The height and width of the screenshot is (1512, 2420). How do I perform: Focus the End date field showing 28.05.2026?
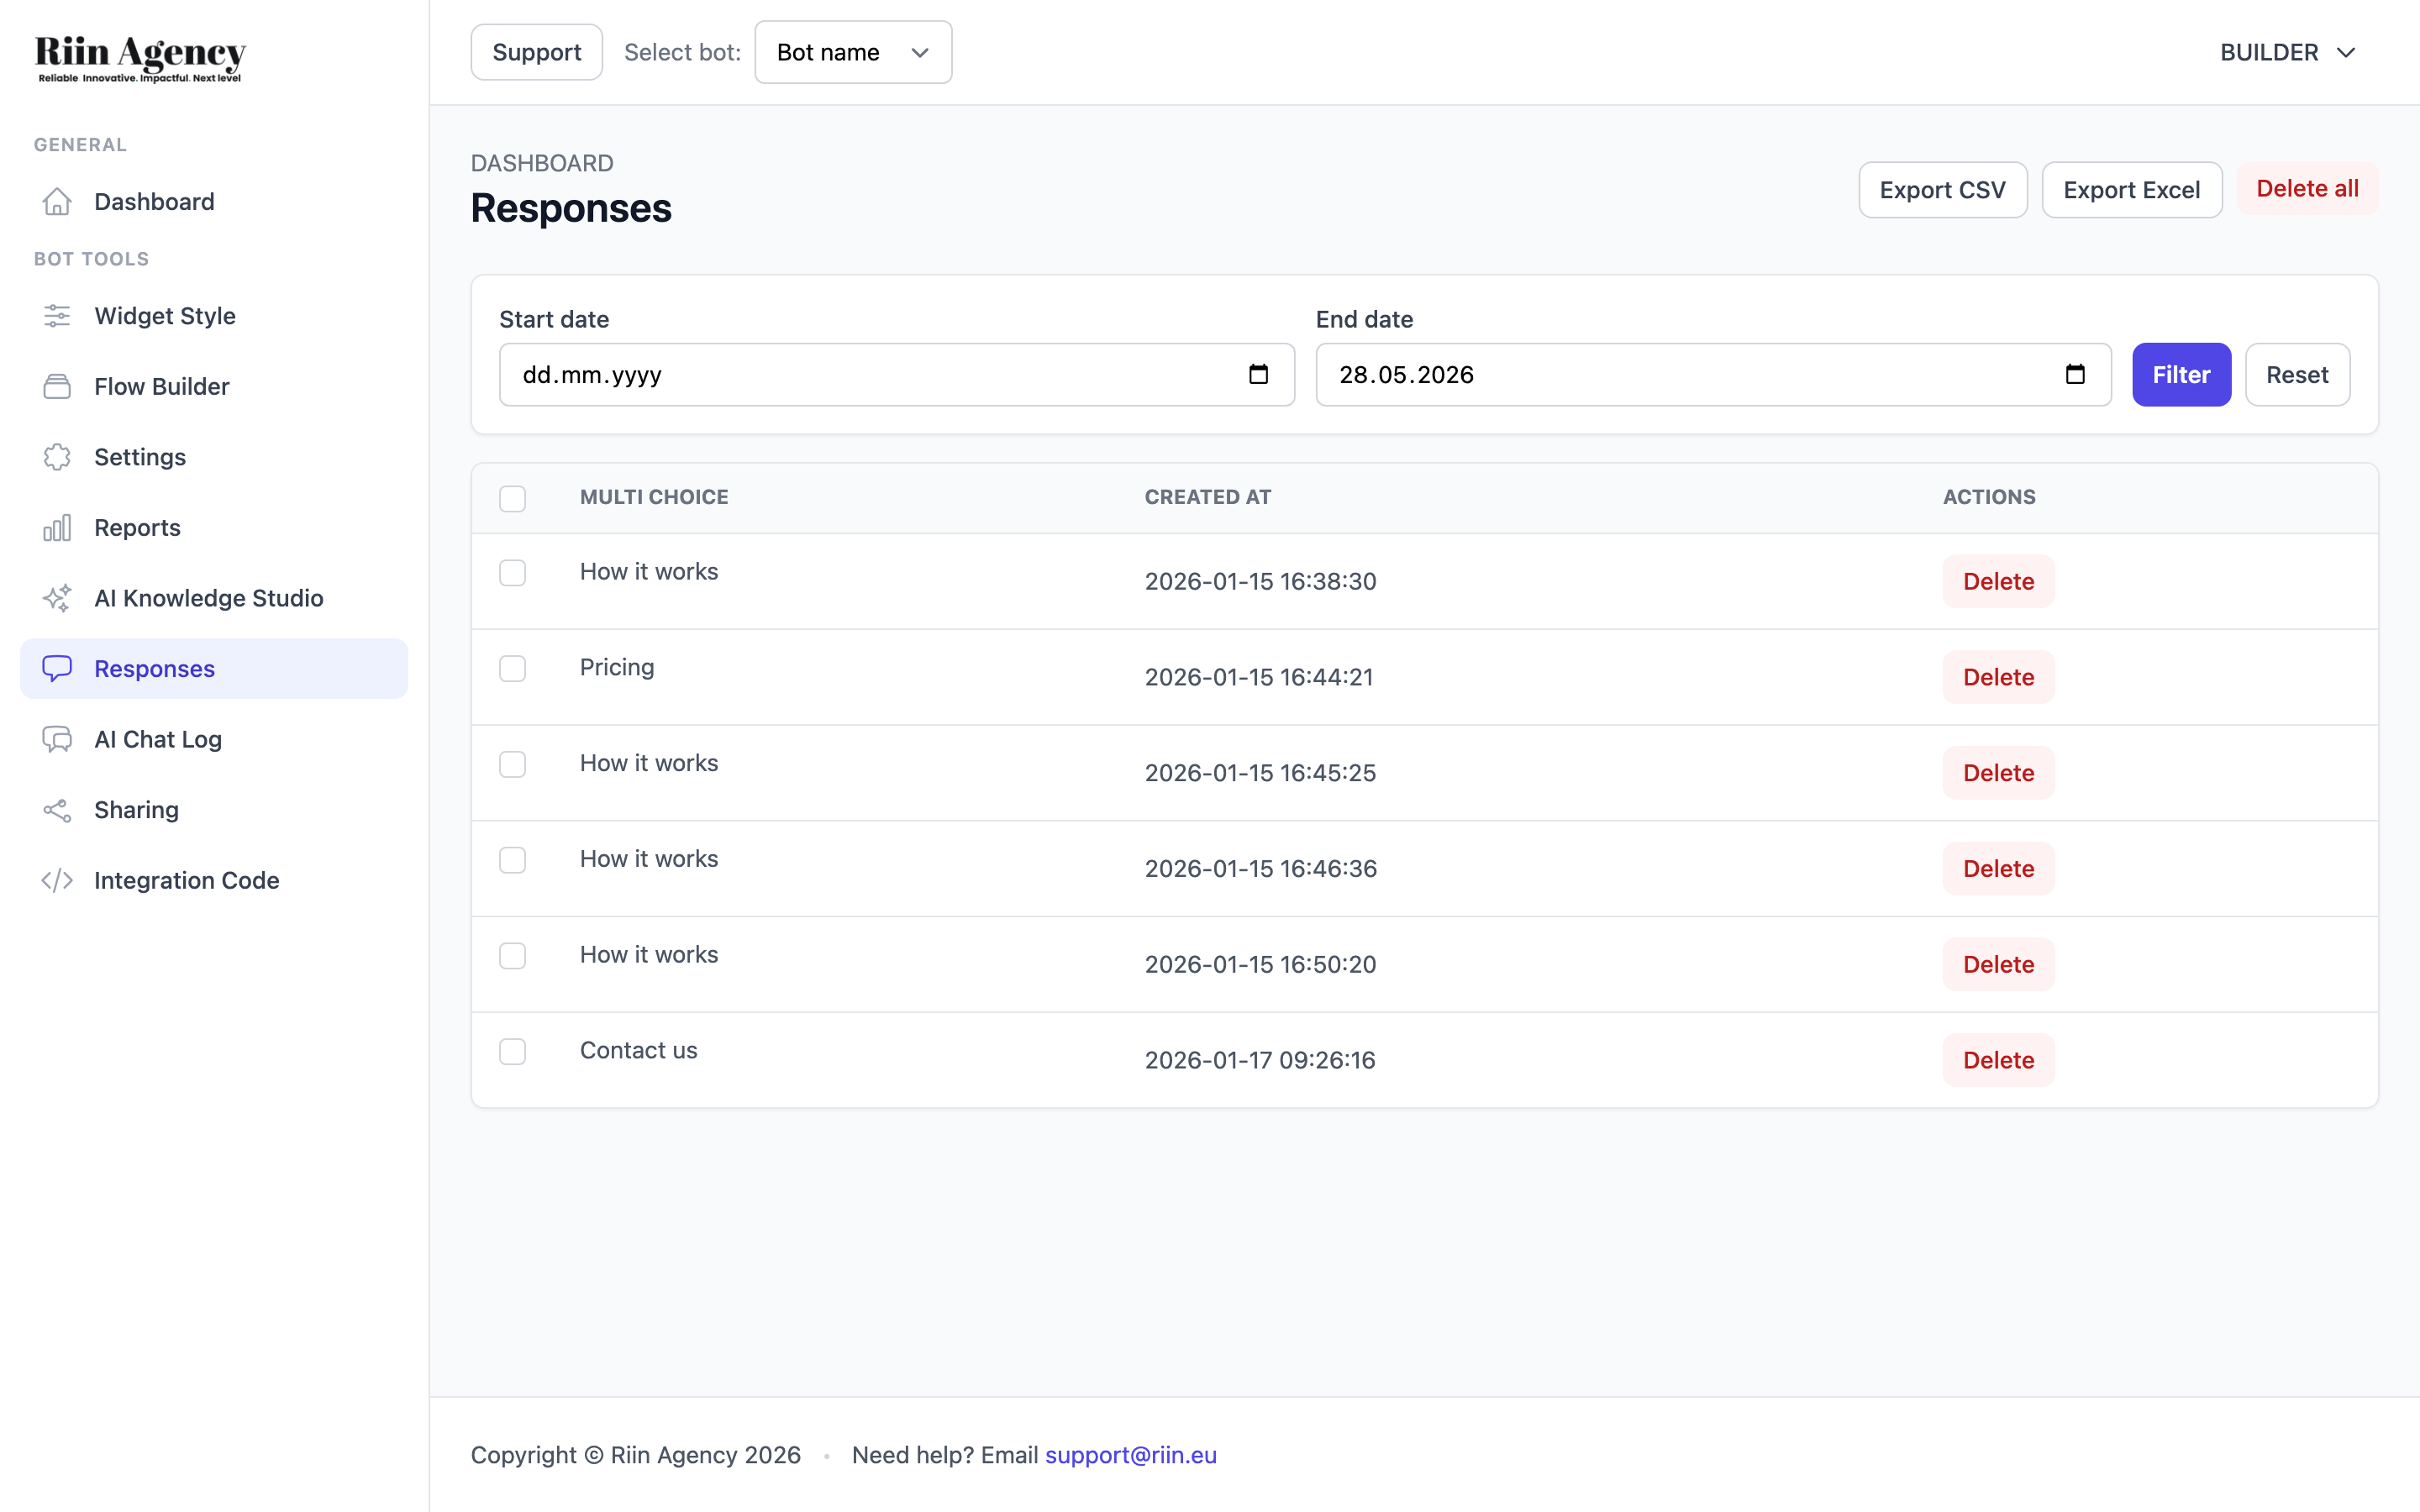(1713, 375)
